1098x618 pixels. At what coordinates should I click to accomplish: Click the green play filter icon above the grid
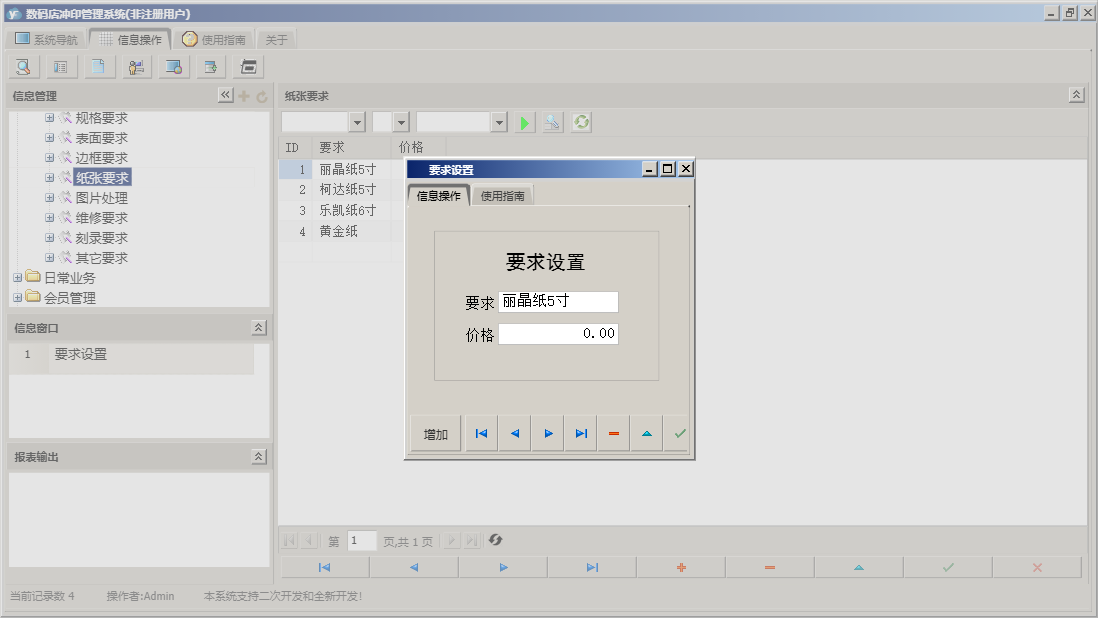tap(525, 122)
